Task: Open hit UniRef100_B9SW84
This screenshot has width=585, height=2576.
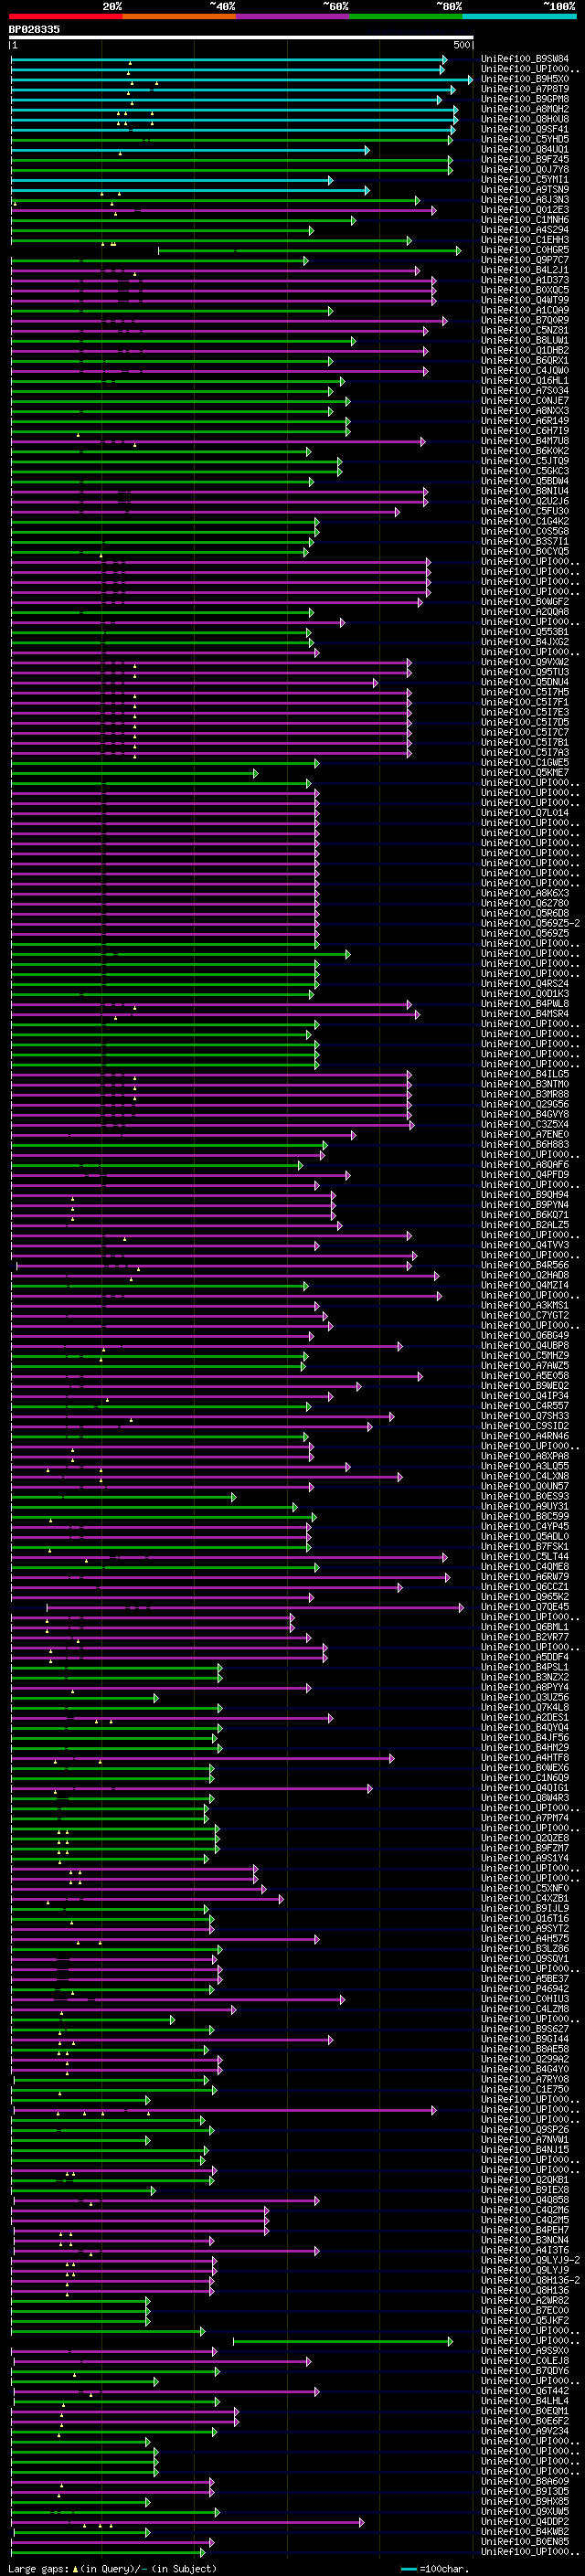Action: tap(525, 59)
